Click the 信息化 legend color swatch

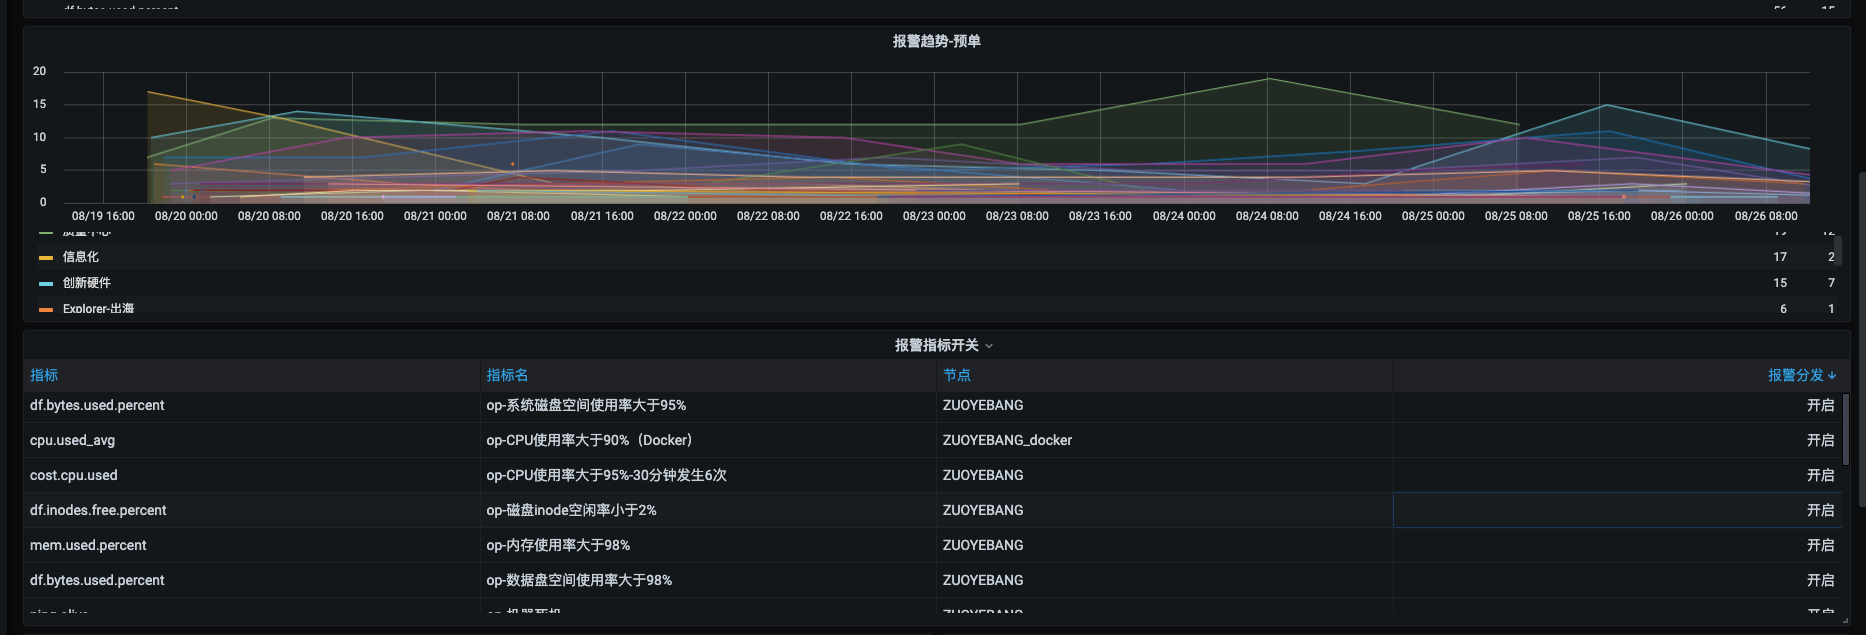tap(45, 258)
